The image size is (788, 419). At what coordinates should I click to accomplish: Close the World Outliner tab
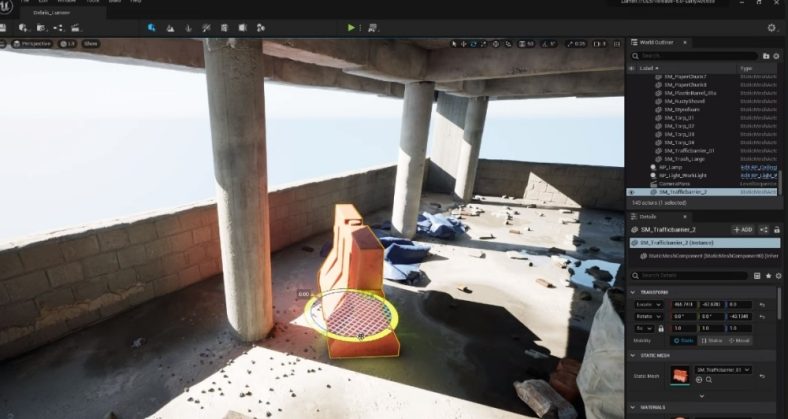685,42
